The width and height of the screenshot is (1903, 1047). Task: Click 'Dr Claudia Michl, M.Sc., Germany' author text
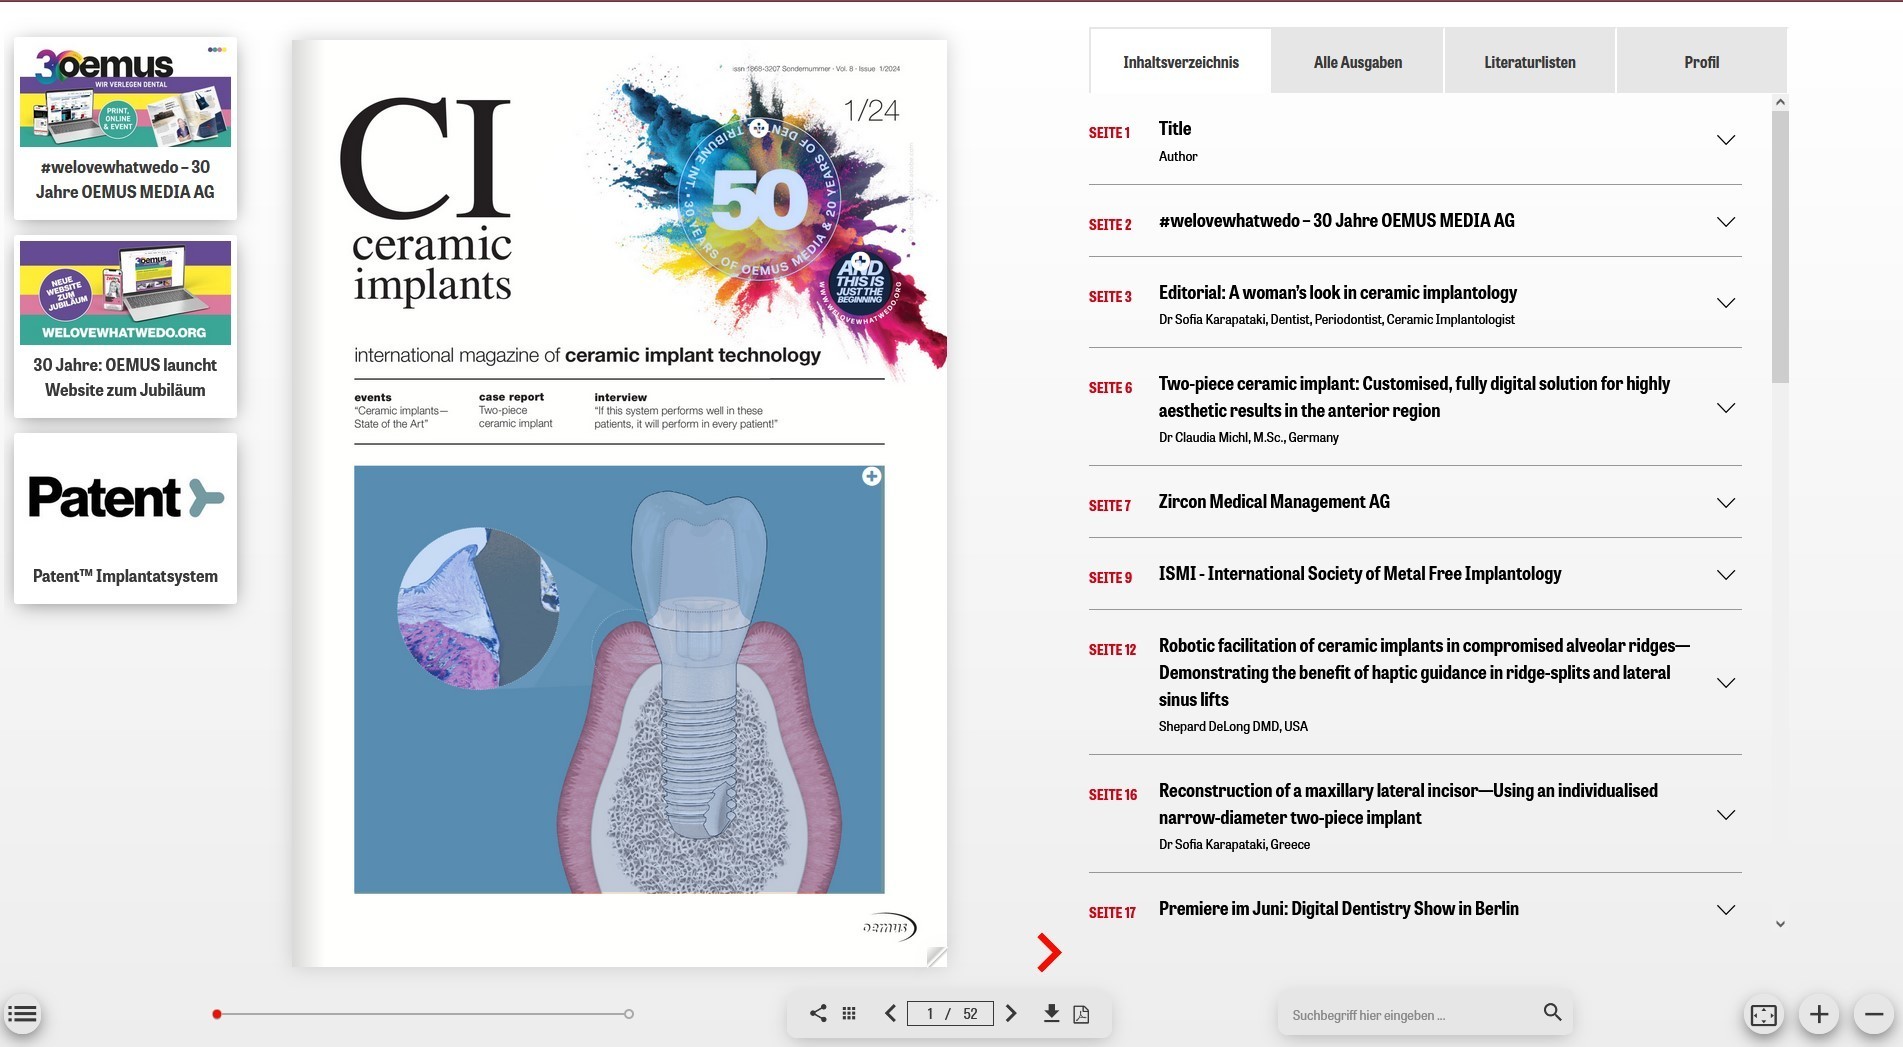pyautogui.click(x=1248, y=437)
